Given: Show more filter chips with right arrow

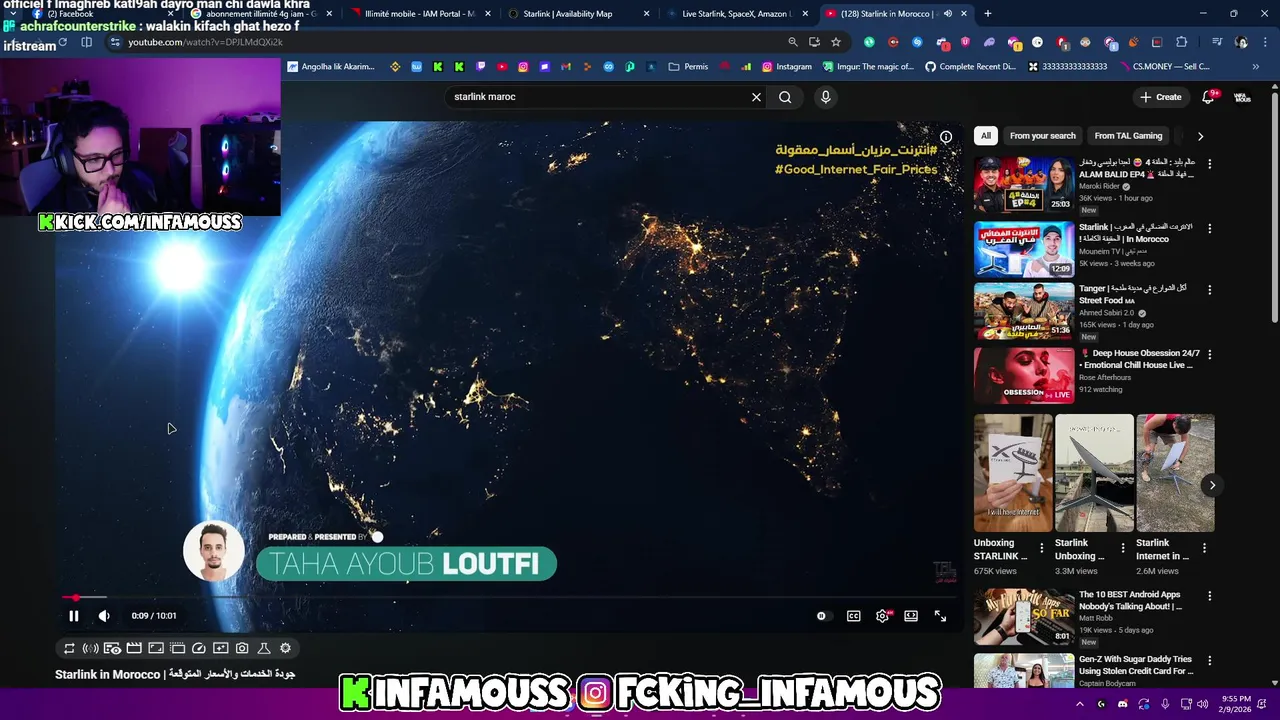Looking at the screenshot, I should [1200, 136].
